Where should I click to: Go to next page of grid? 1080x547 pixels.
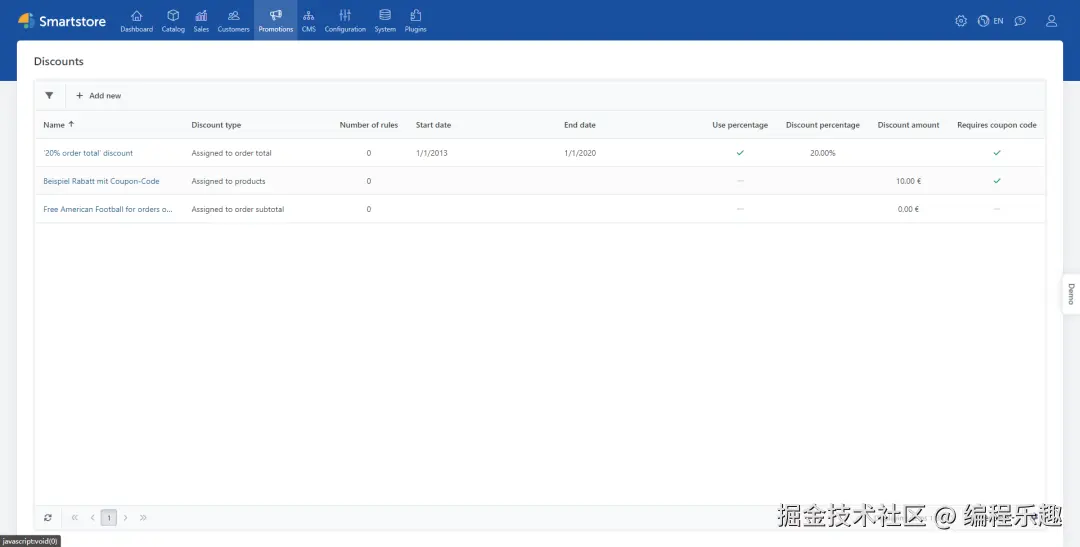(x=125, y=517)
